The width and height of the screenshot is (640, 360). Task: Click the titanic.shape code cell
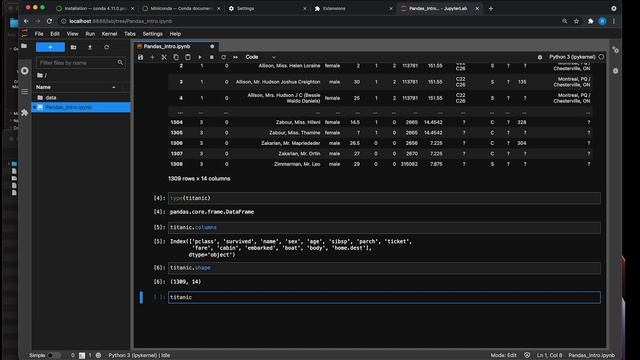[384, 268]
